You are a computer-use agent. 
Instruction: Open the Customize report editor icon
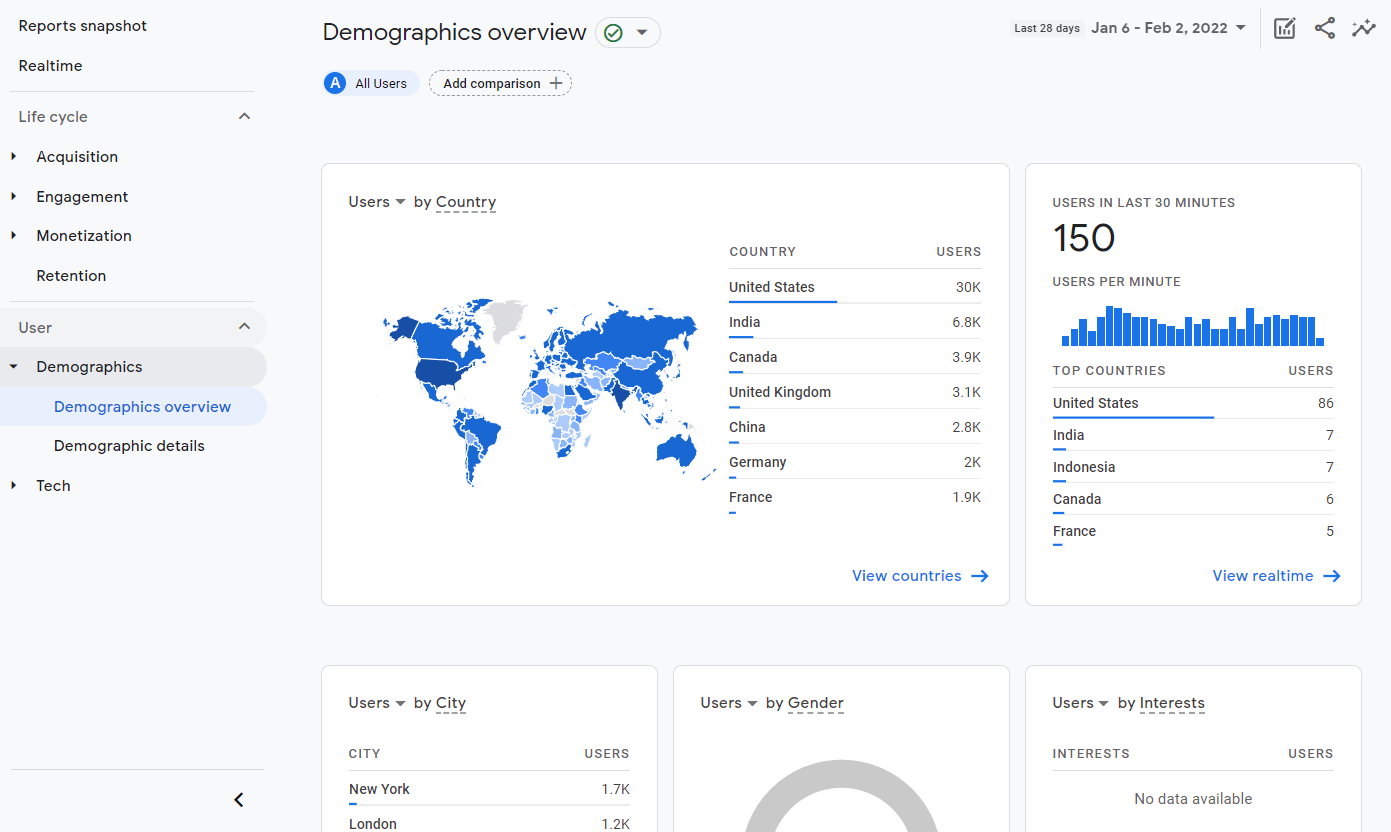pyautogui.click(x=1284, y=28)
